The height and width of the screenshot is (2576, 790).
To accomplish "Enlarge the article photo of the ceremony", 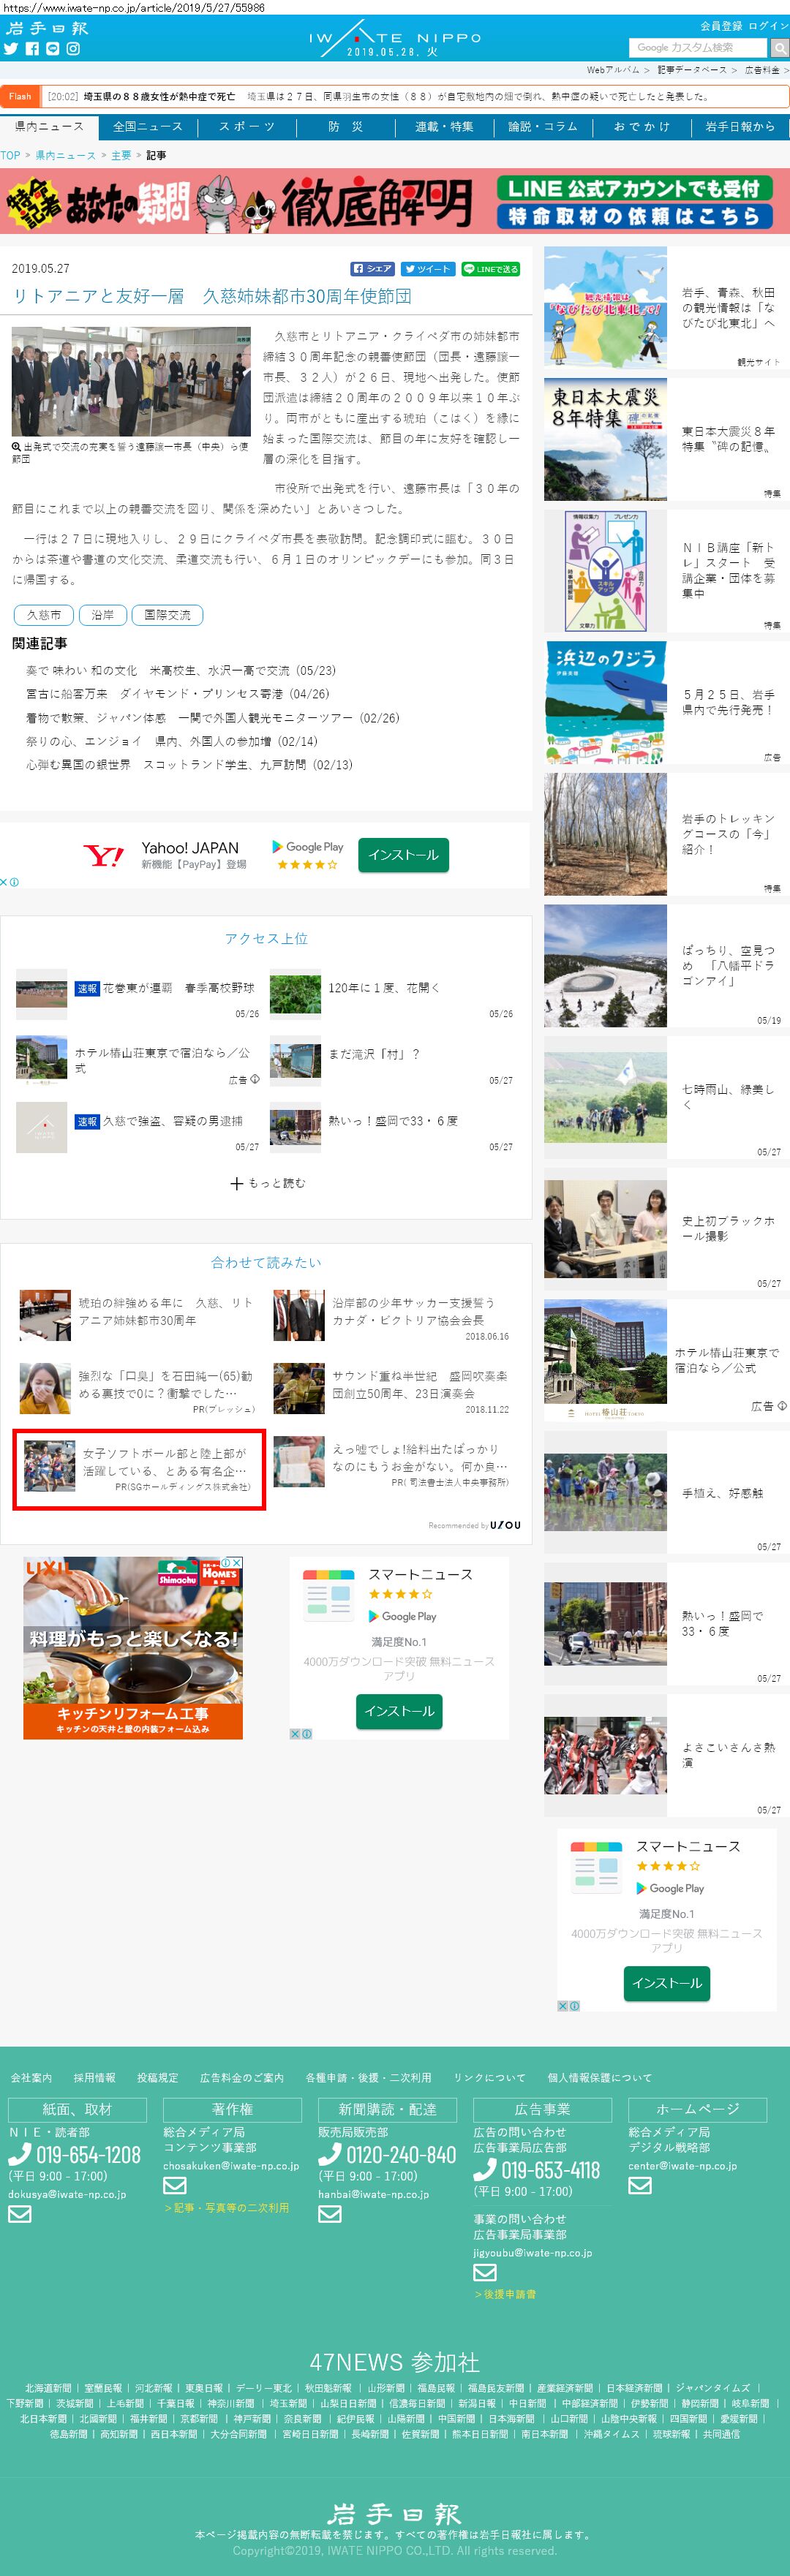I will pos(131,381).
